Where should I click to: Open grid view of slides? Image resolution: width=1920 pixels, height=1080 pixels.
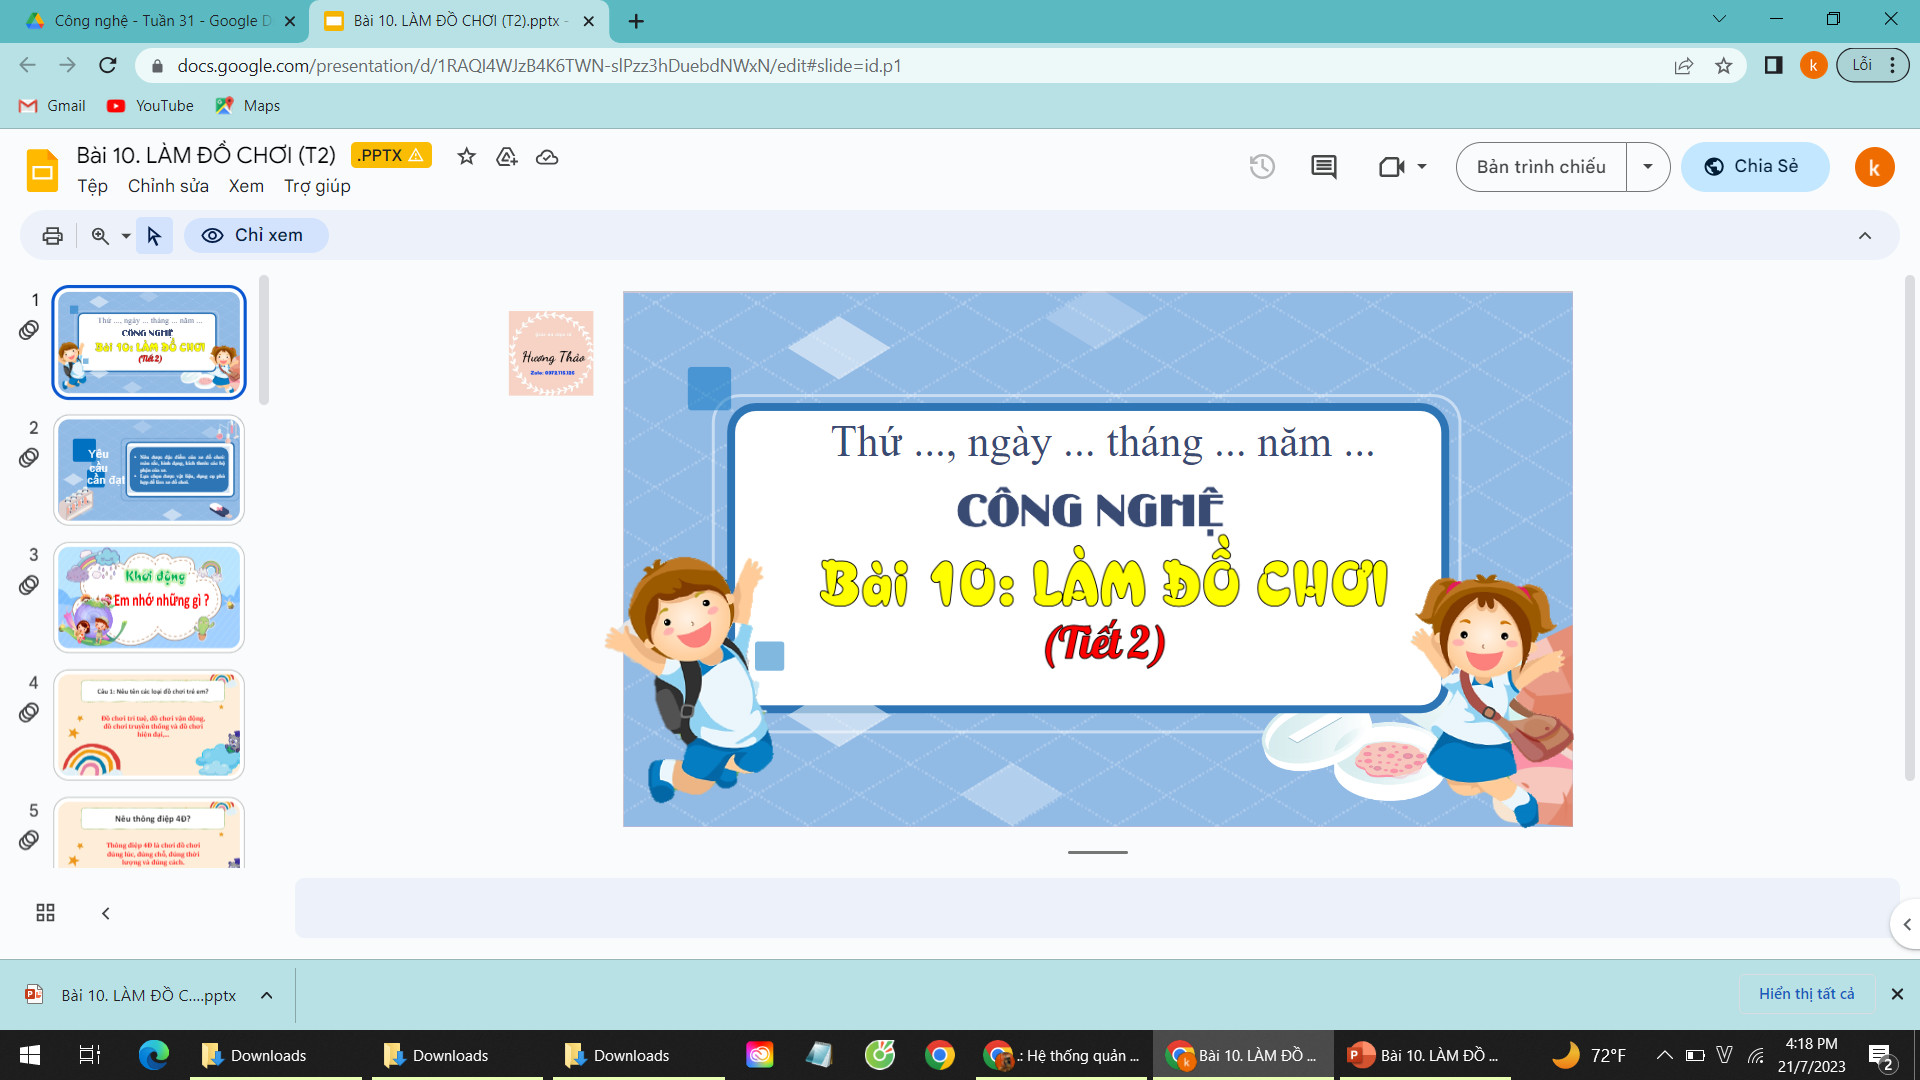click(45, 913)
